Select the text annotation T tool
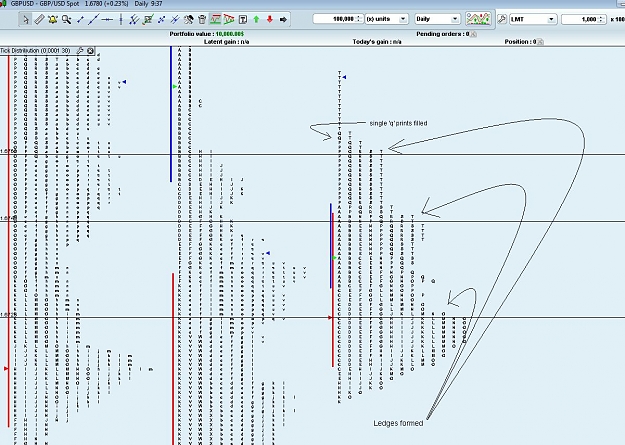625x445 pixels. [x=243, y=19]
